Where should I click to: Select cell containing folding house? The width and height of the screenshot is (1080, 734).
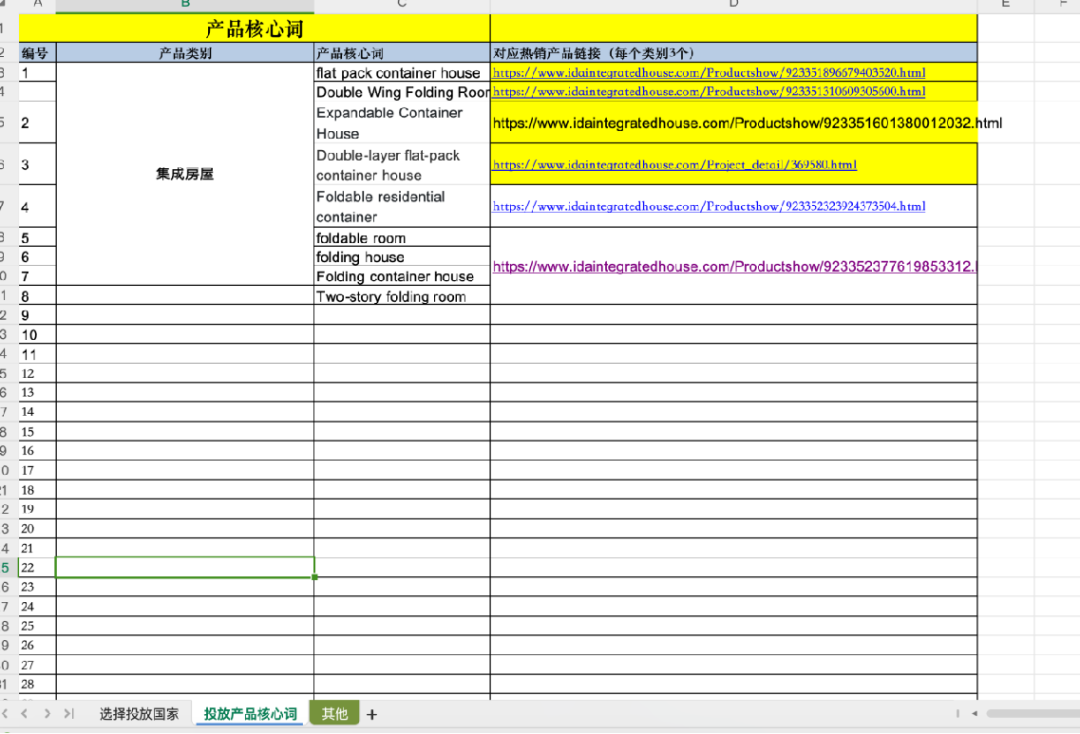click(x=402, y=257)
